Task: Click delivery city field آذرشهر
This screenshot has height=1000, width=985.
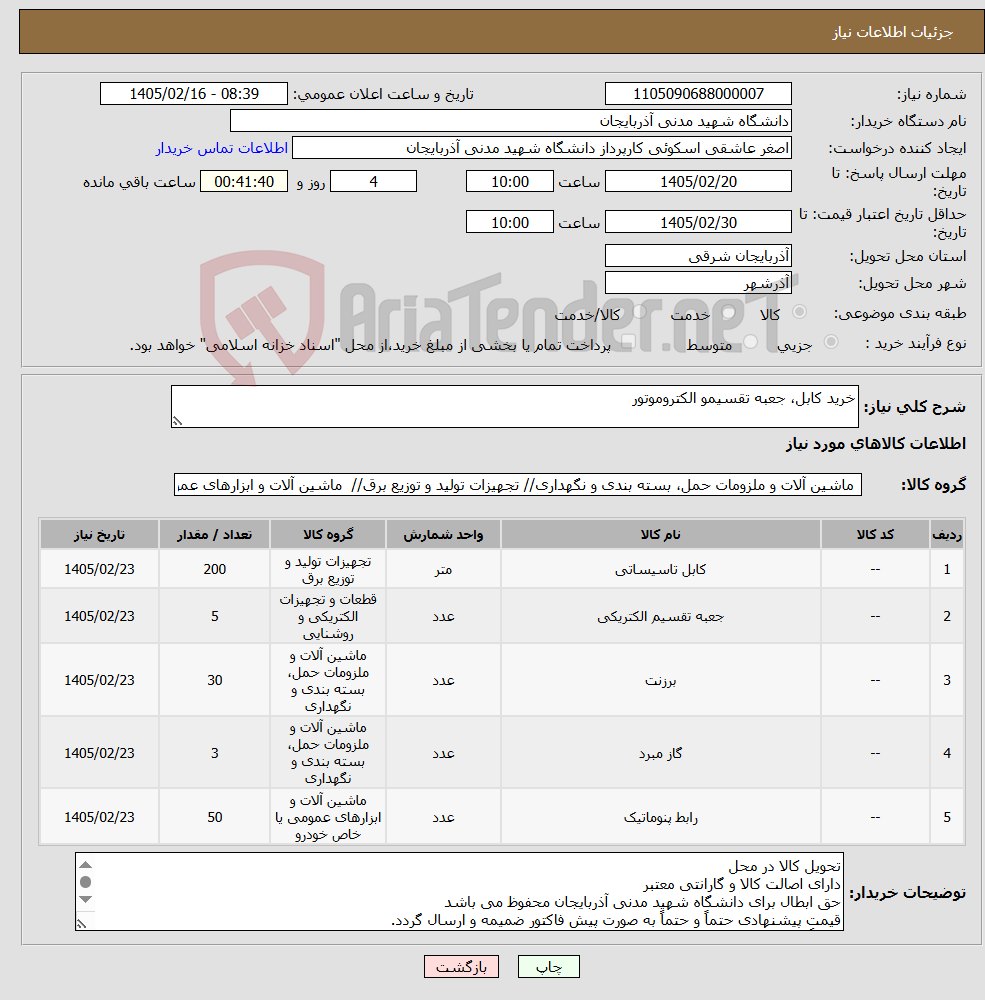Action: click(698, 283)
